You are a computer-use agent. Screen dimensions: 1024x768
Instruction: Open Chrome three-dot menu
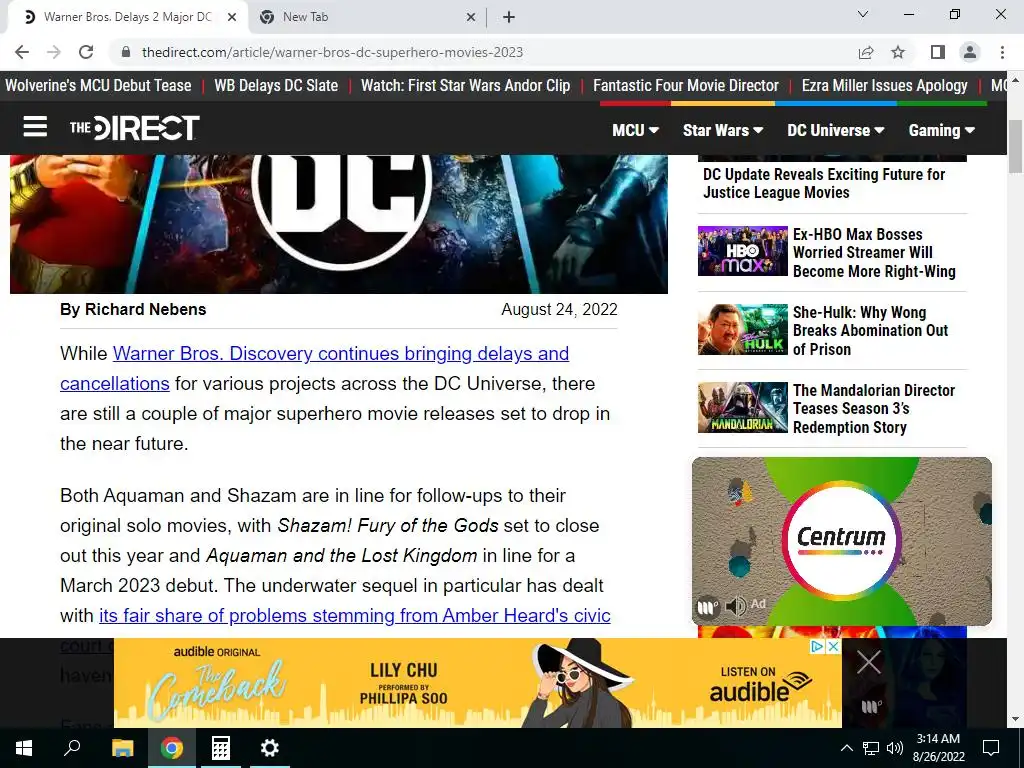(x=1002, y=52)
